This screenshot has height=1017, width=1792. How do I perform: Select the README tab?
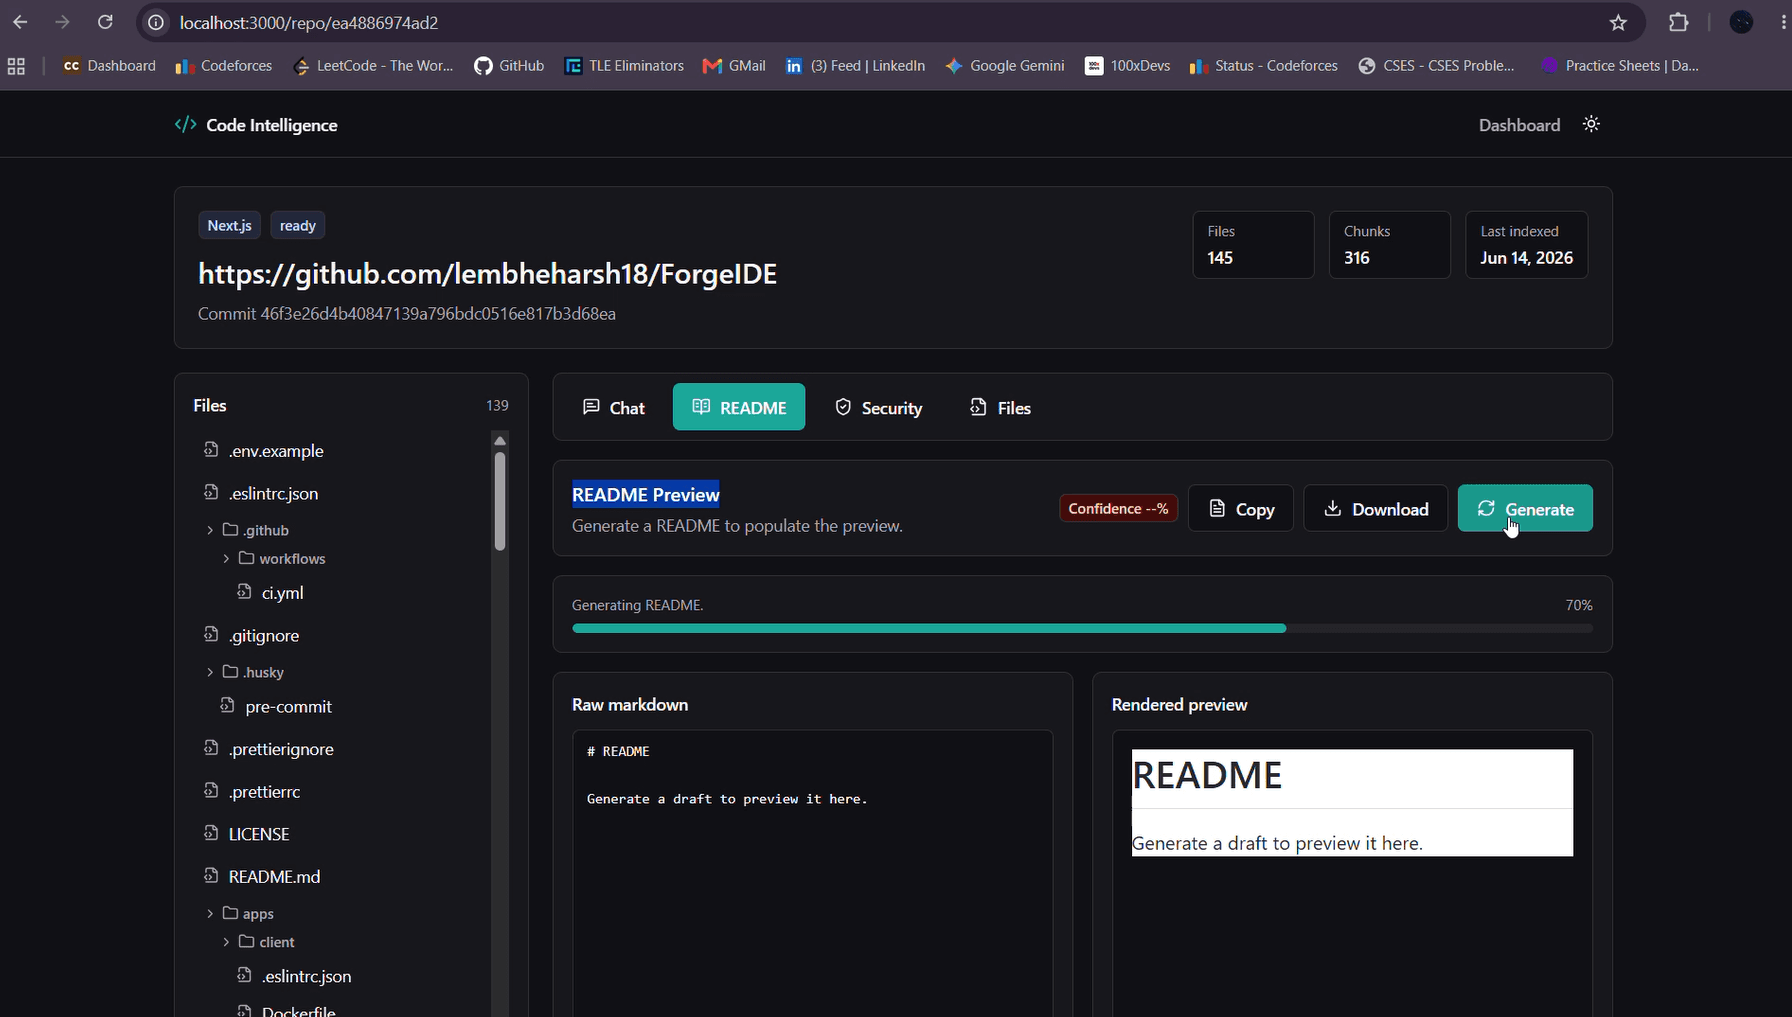(x=739, y=407)
